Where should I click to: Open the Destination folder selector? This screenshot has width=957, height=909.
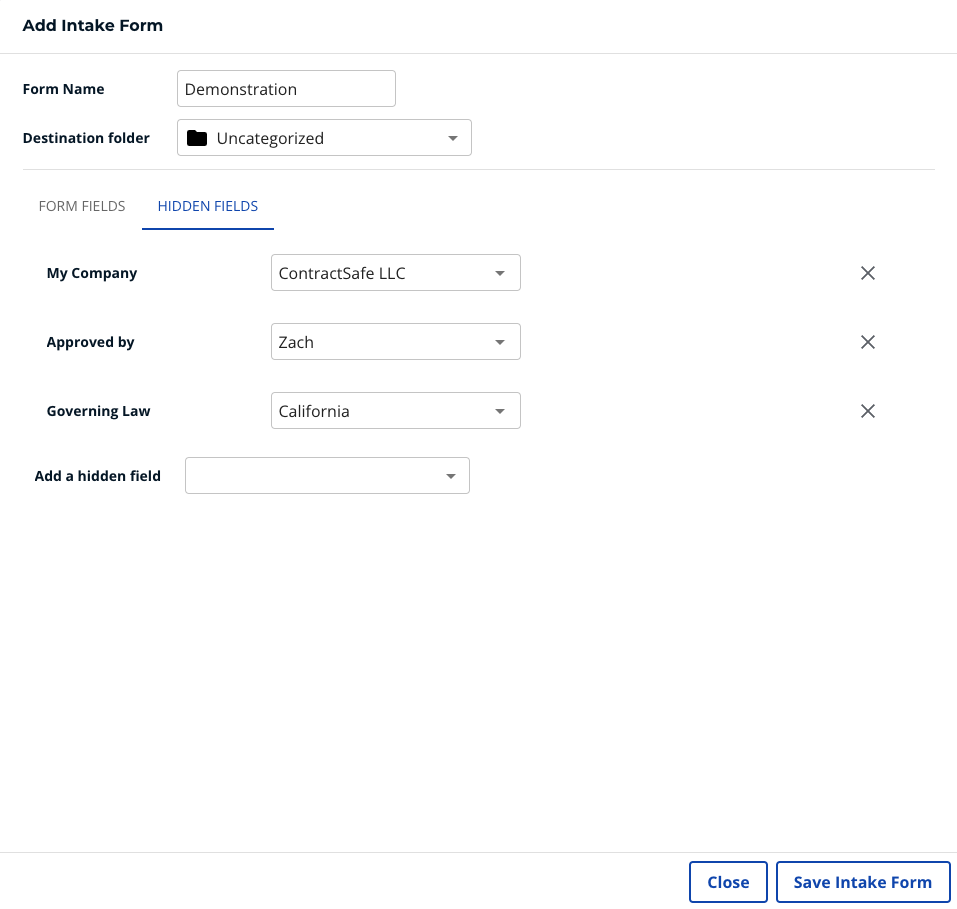coord(324,137)
